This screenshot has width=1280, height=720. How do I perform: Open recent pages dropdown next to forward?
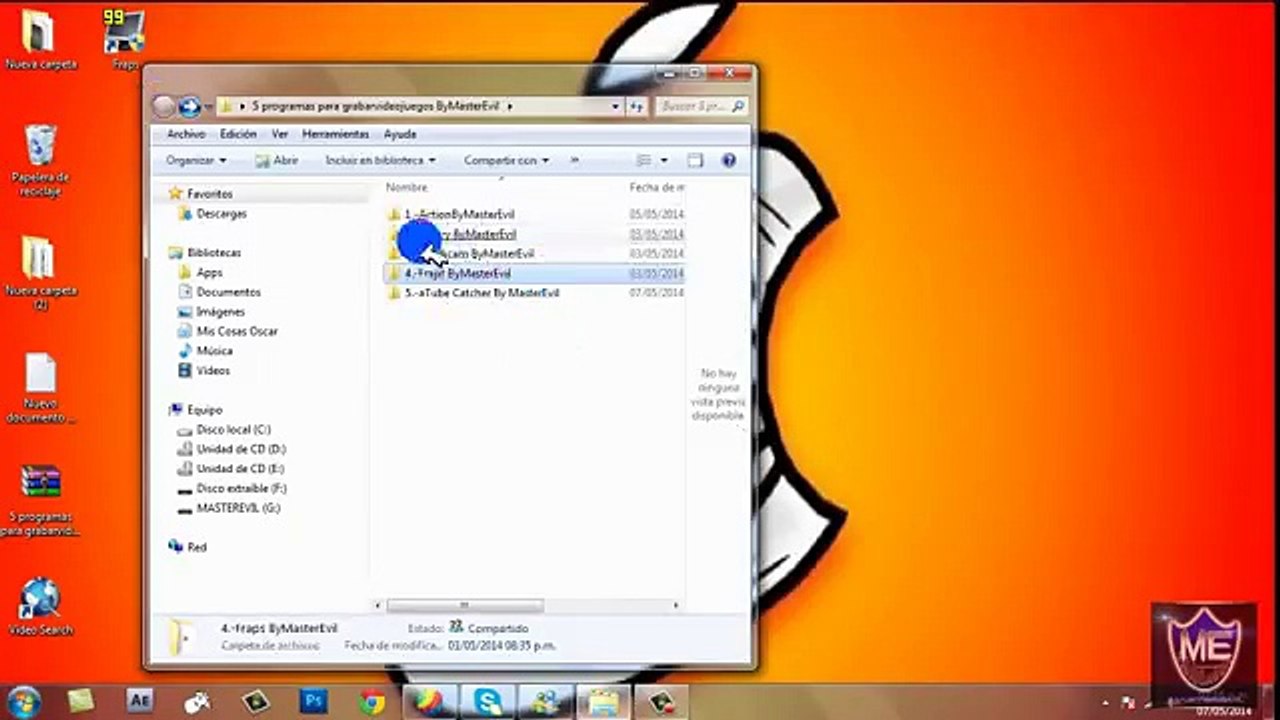(208, 106)
